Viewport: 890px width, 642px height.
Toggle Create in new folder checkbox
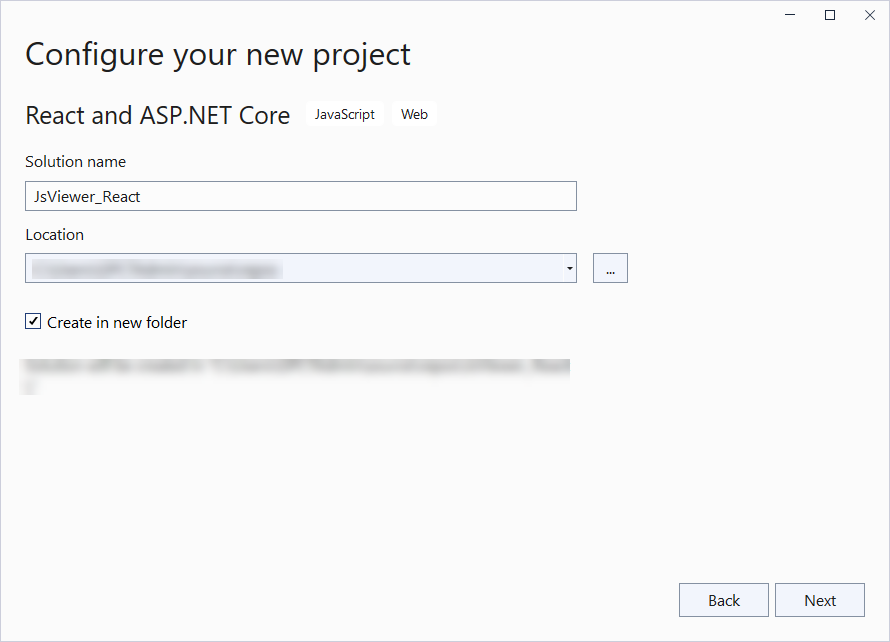pyautogui.click(x=33, y=322)
